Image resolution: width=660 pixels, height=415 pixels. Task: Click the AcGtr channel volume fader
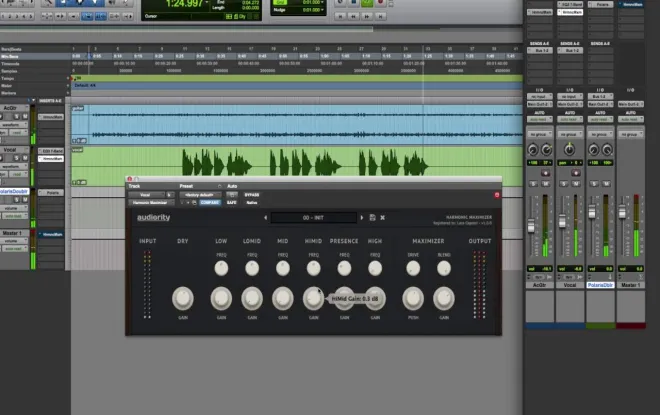tap(531, 226)
